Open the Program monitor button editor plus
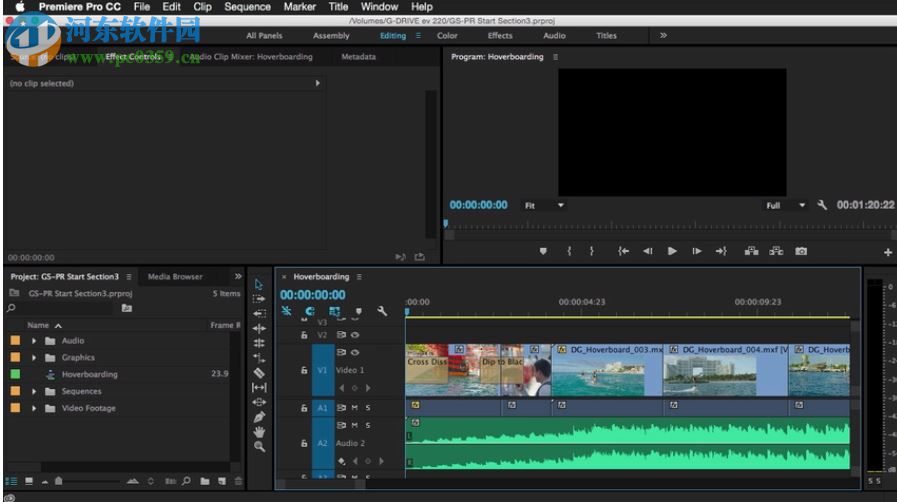The width and height of the screenshot is (897, 502). (887, 252)
